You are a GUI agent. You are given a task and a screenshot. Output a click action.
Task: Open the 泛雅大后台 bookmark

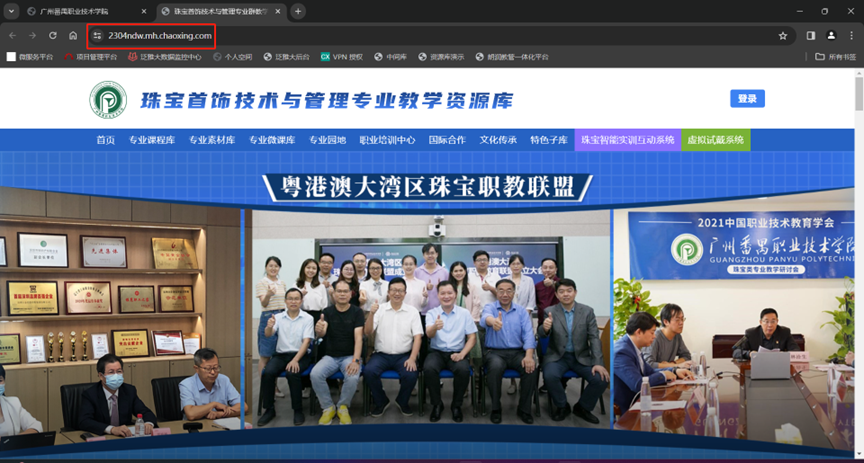click(x=287, y=57)
